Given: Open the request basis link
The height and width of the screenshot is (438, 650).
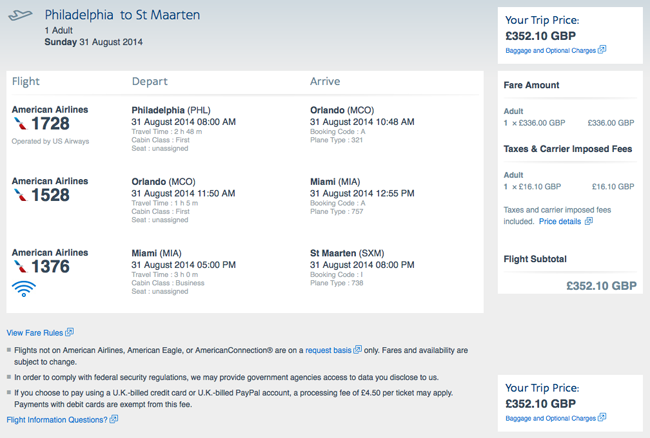Looking at the screenshot, I should (328, 350).
